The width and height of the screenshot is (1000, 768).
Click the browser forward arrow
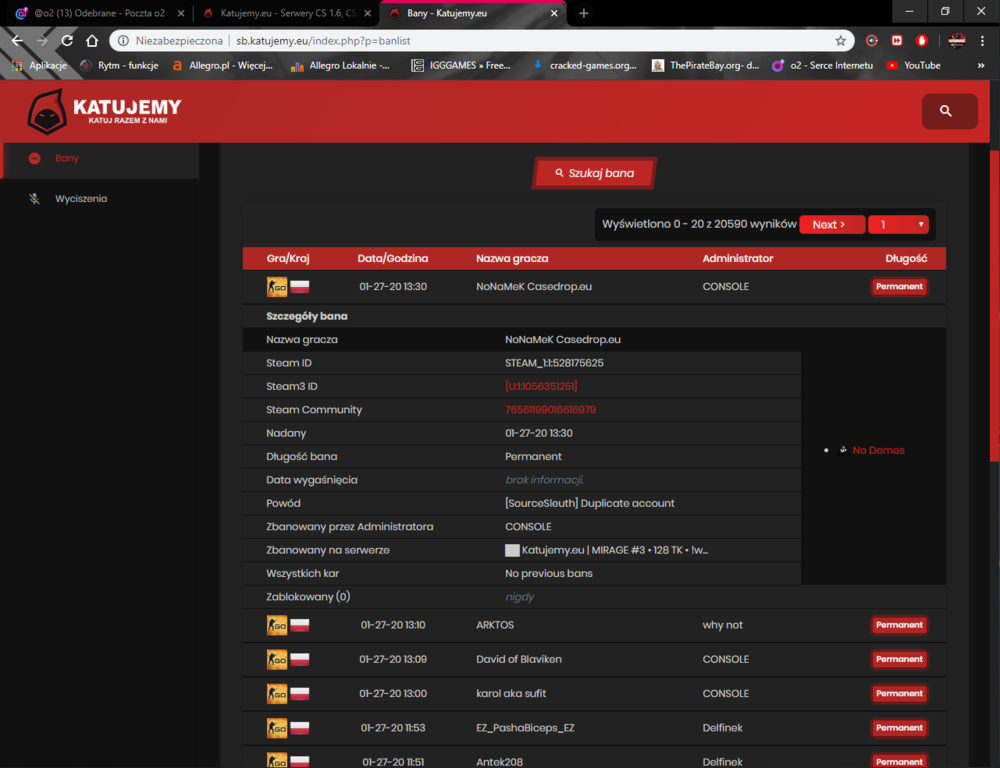pos(42,41)
